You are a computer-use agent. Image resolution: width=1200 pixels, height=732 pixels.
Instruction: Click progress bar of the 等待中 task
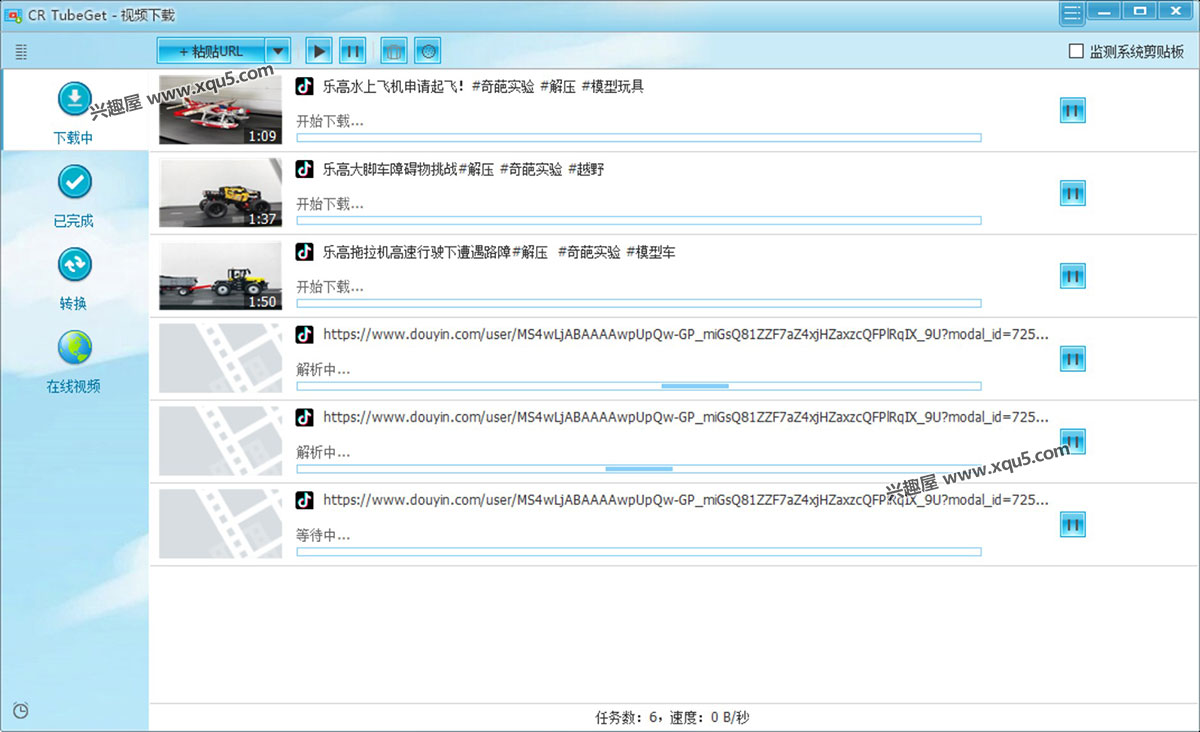(x=639, y=552)
